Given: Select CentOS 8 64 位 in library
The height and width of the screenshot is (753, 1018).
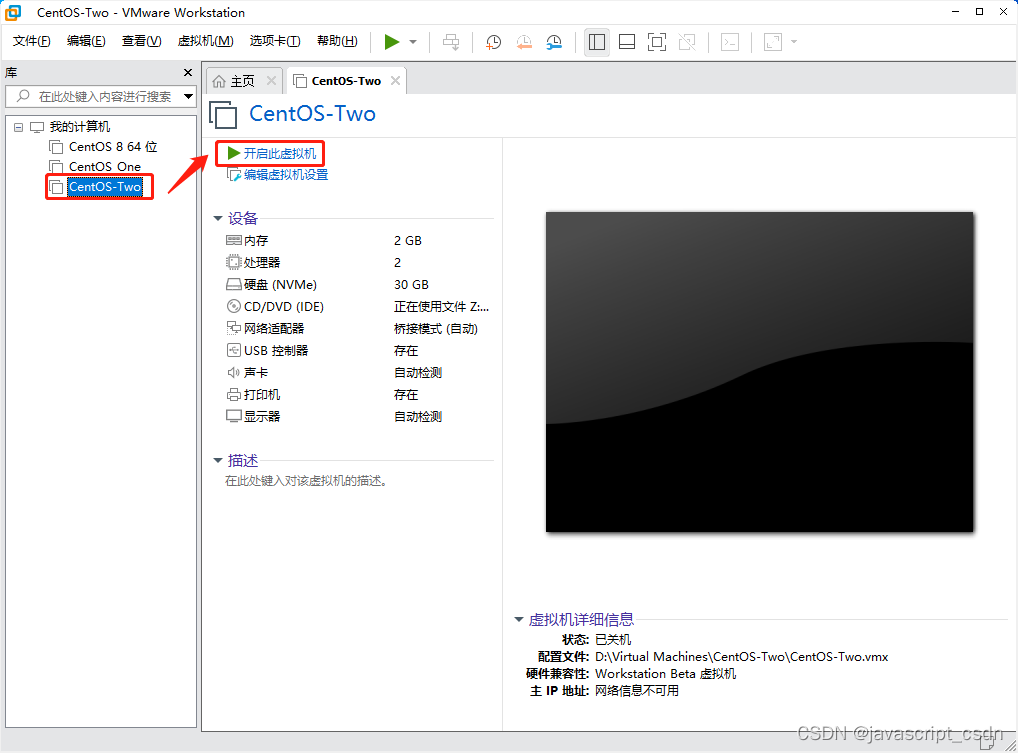Looking at the screenshot, I should click(113, 147).
